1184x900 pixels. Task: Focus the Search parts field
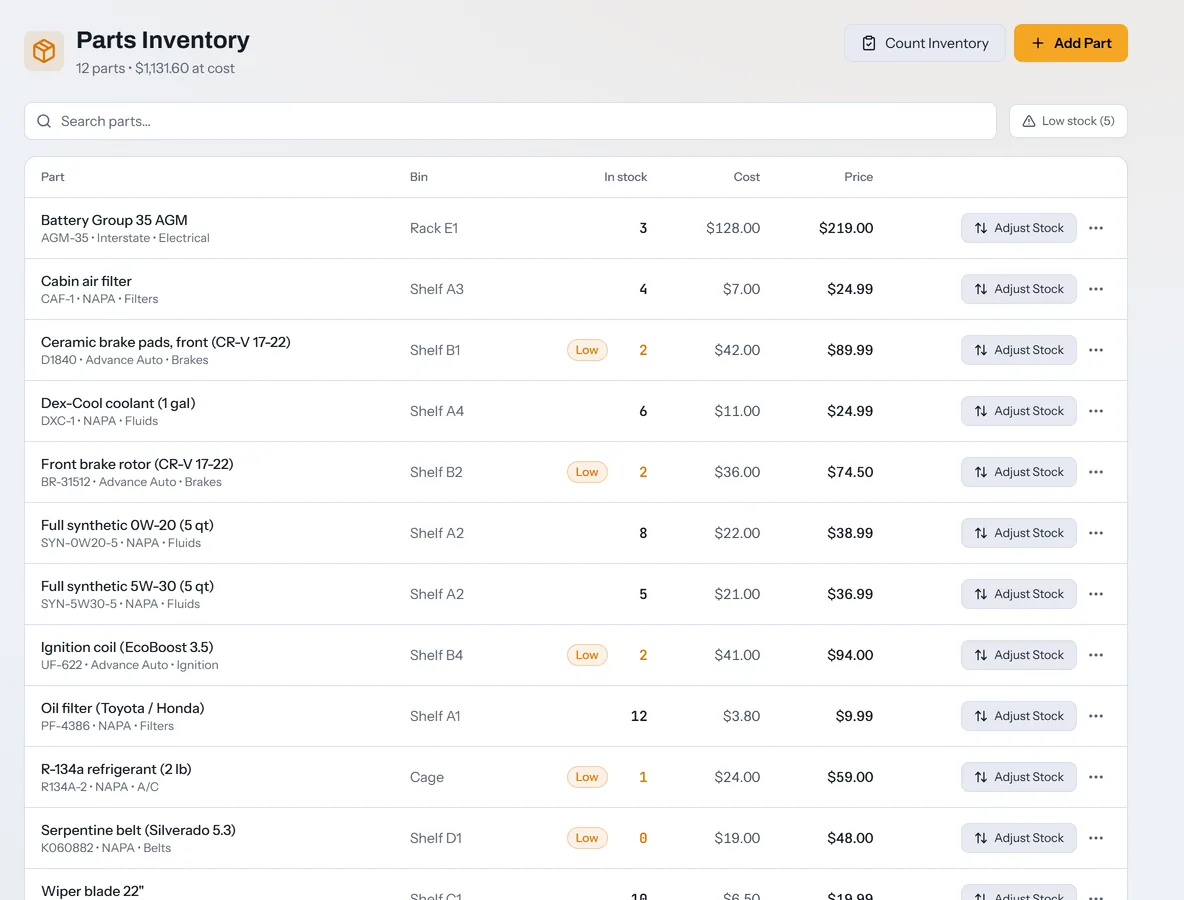(x=510, y=122)
